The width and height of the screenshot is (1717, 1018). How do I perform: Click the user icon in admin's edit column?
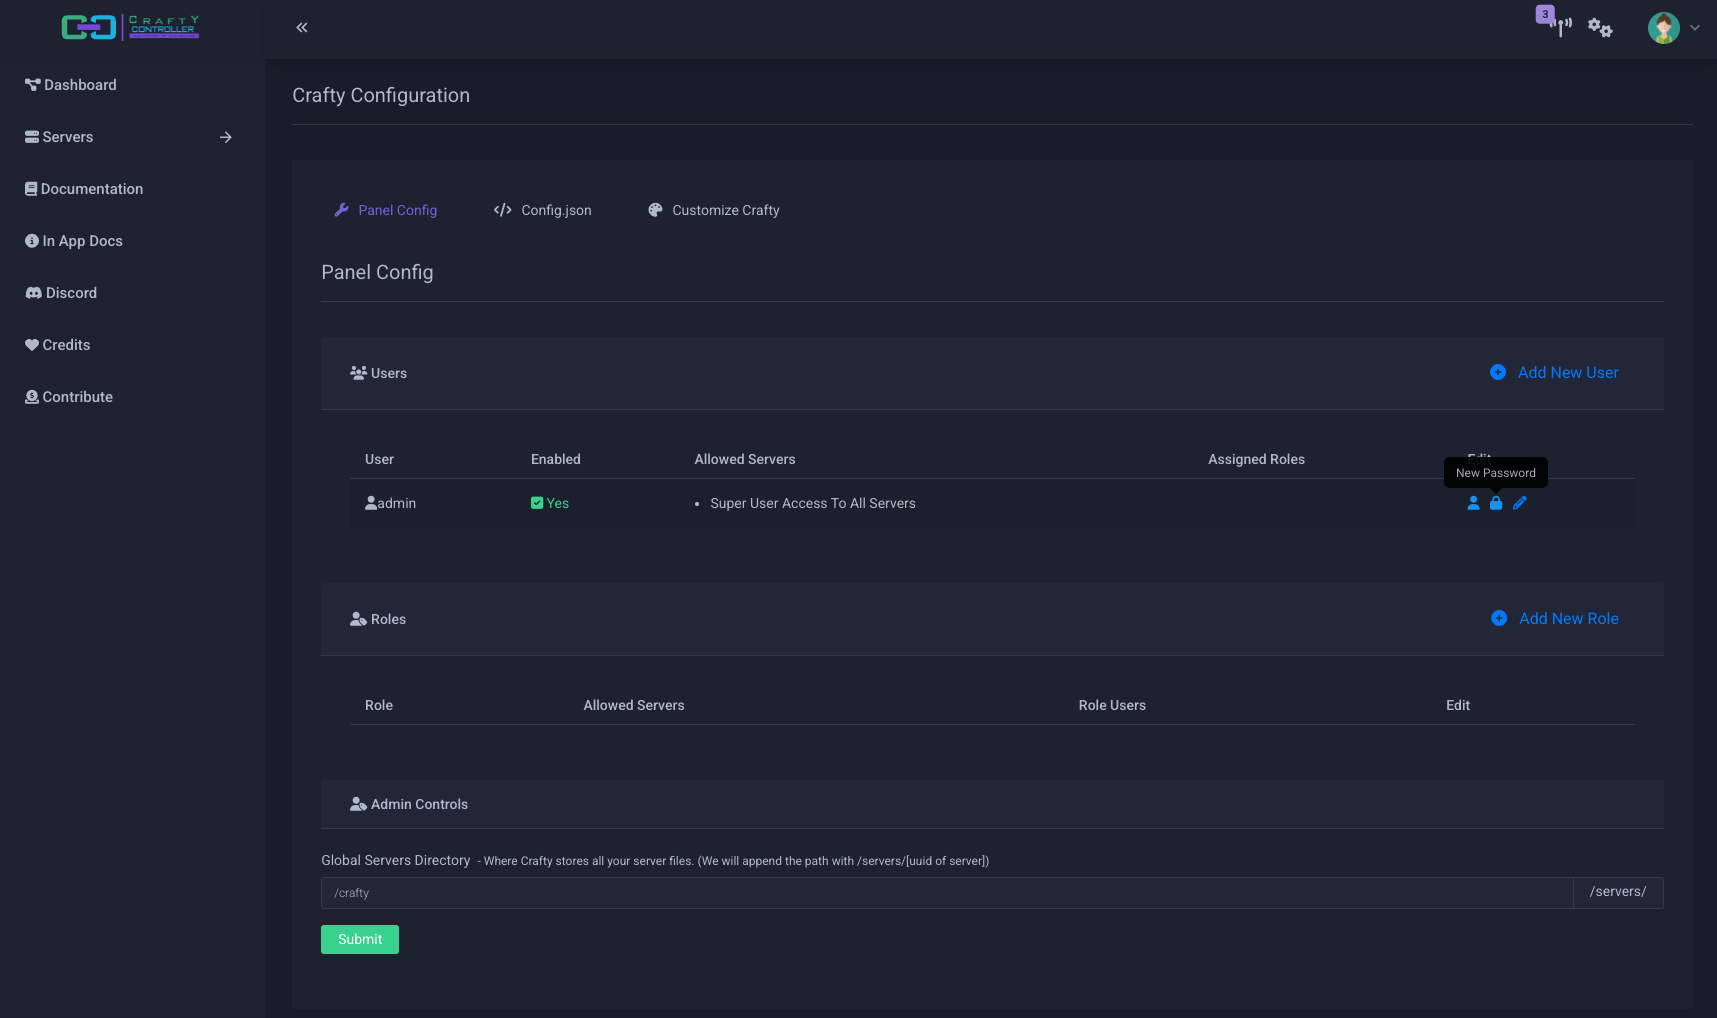click(x=1473, y=503)
